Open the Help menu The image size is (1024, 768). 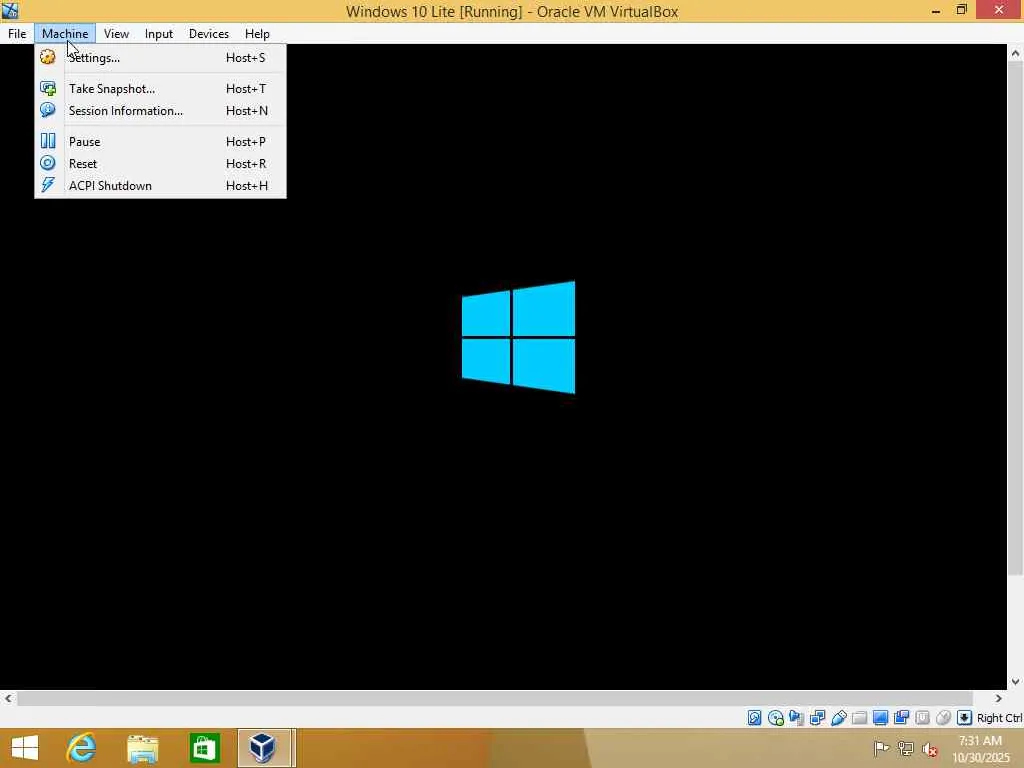point(257,33)
